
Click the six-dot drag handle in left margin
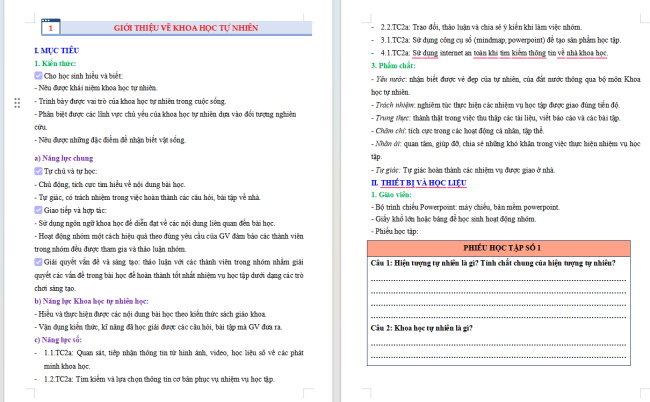coord(17,103)
